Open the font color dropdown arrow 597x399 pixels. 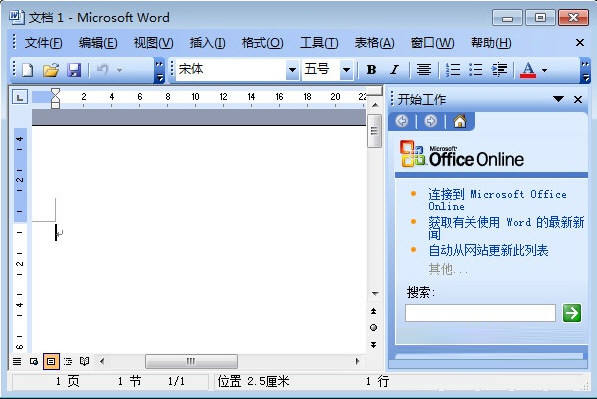(x=544, y=70)
